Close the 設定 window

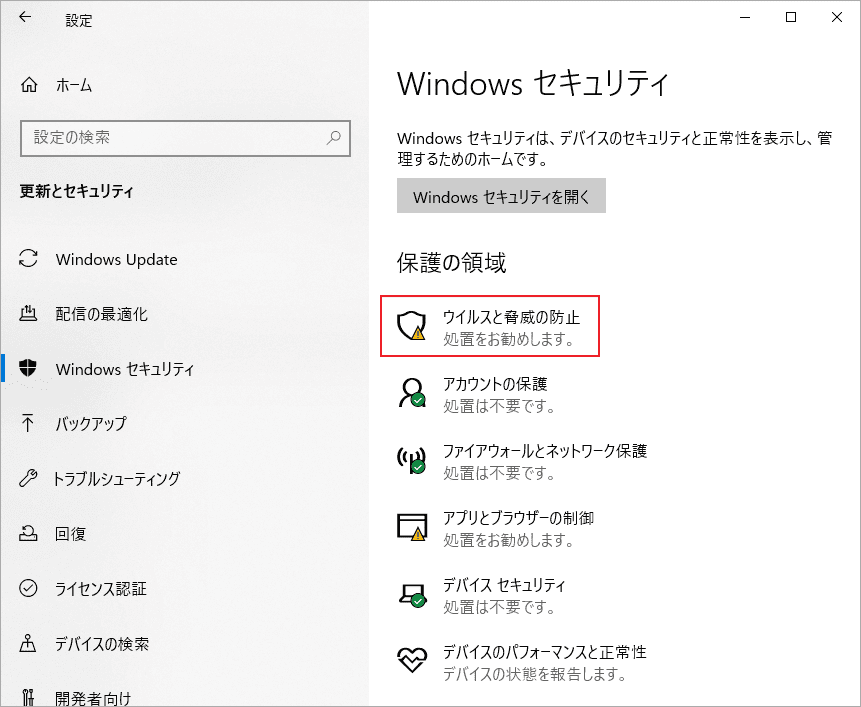837,17
